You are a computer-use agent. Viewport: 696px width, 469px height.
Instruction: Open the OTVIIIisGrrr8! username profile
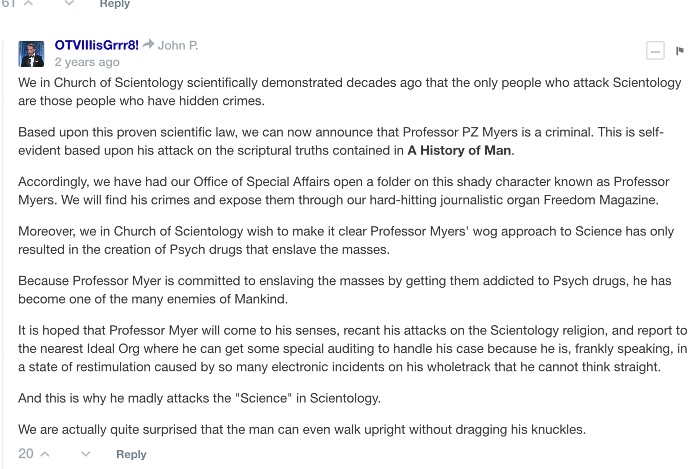(96, 45)
